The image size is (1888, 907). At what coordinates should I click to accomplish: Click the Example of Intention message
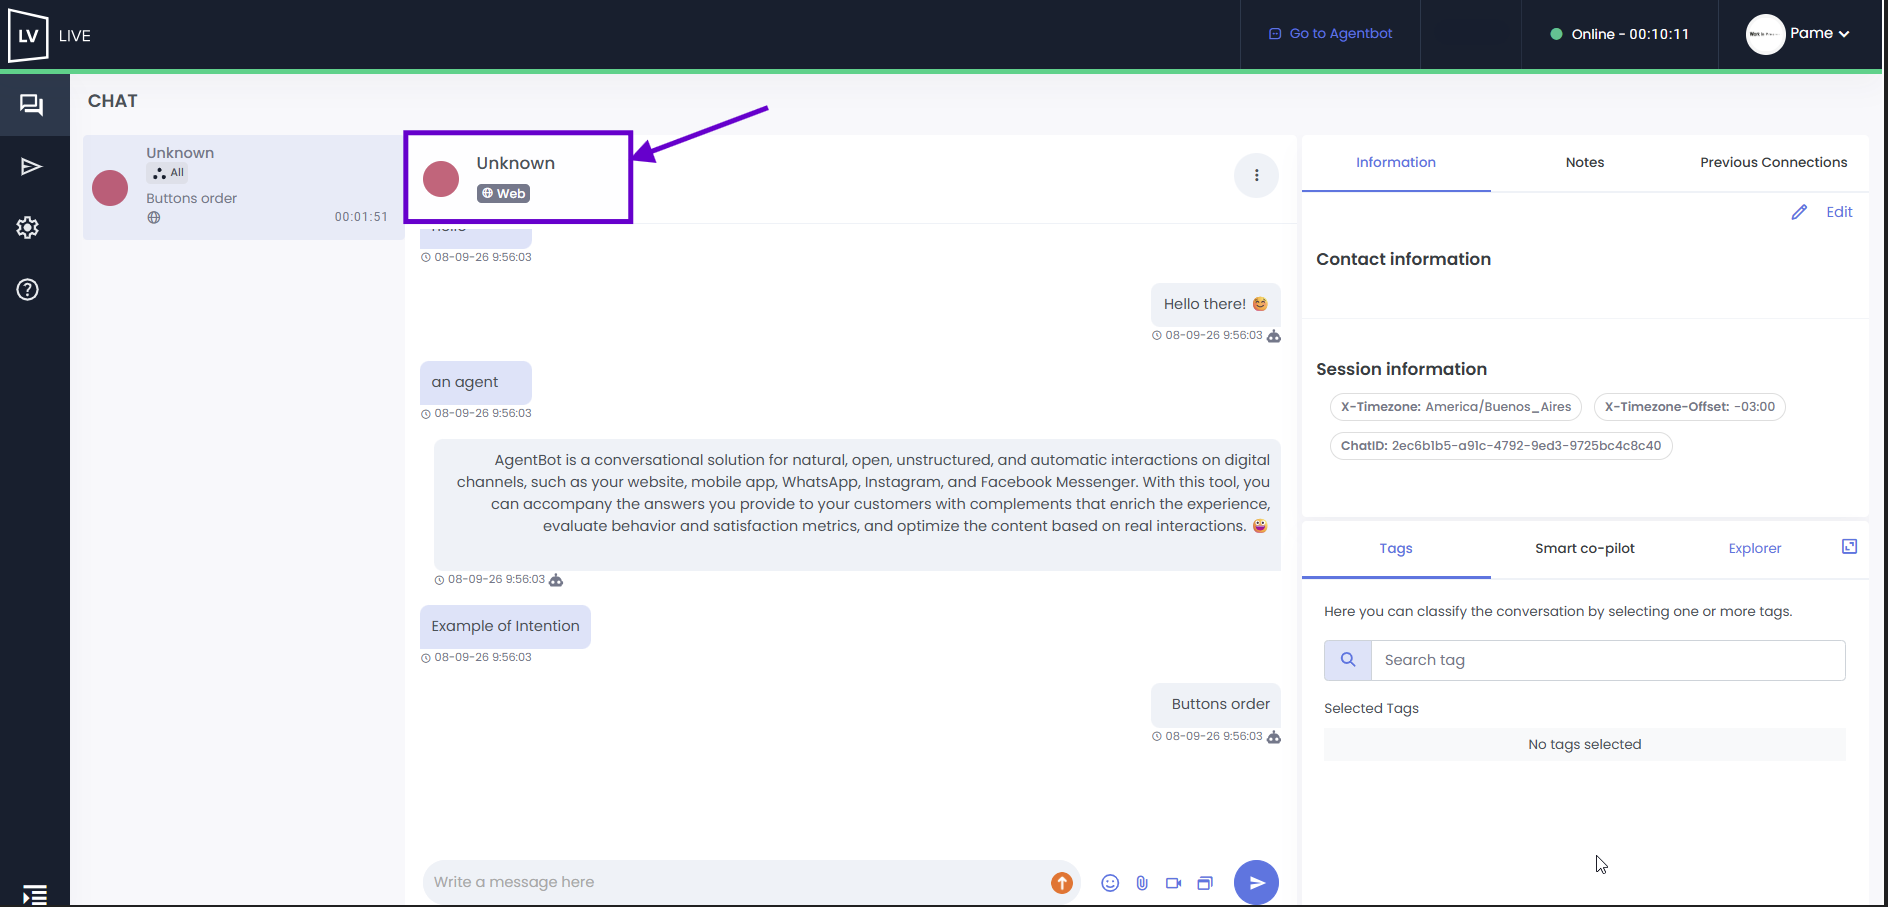click(x=505, y=627)
